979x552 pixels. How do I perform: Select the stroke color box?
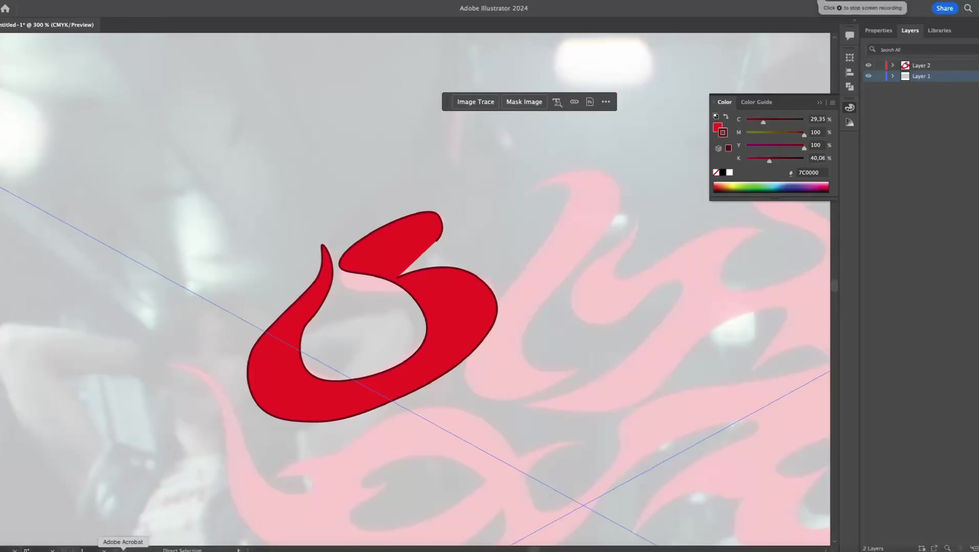[x=723, y=132]
